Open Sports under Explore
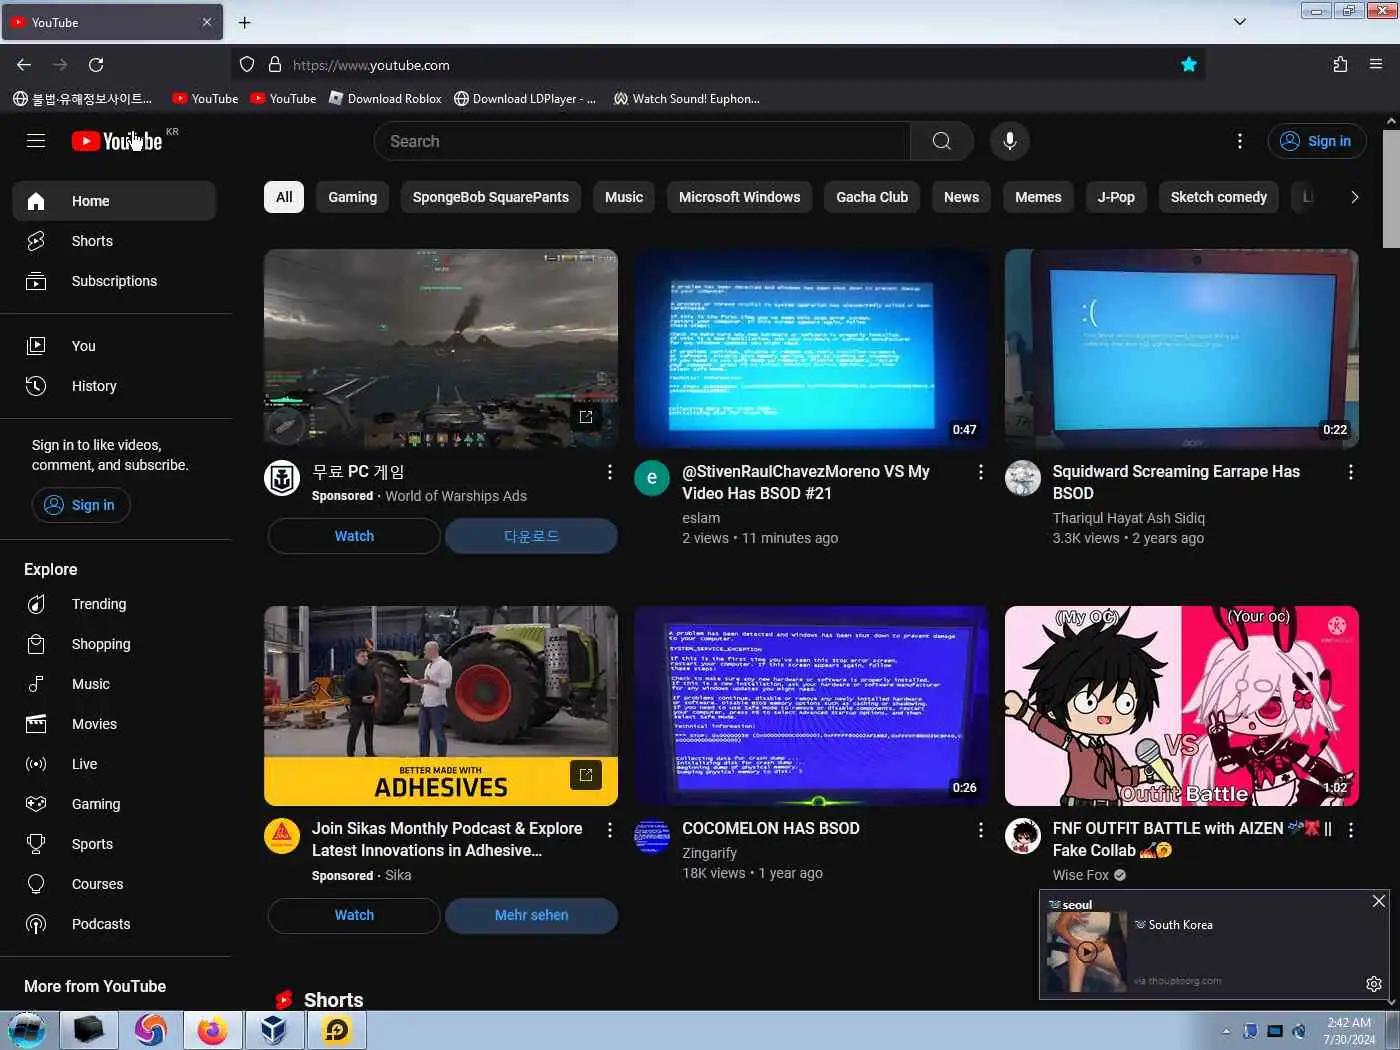 click(114, 844)
